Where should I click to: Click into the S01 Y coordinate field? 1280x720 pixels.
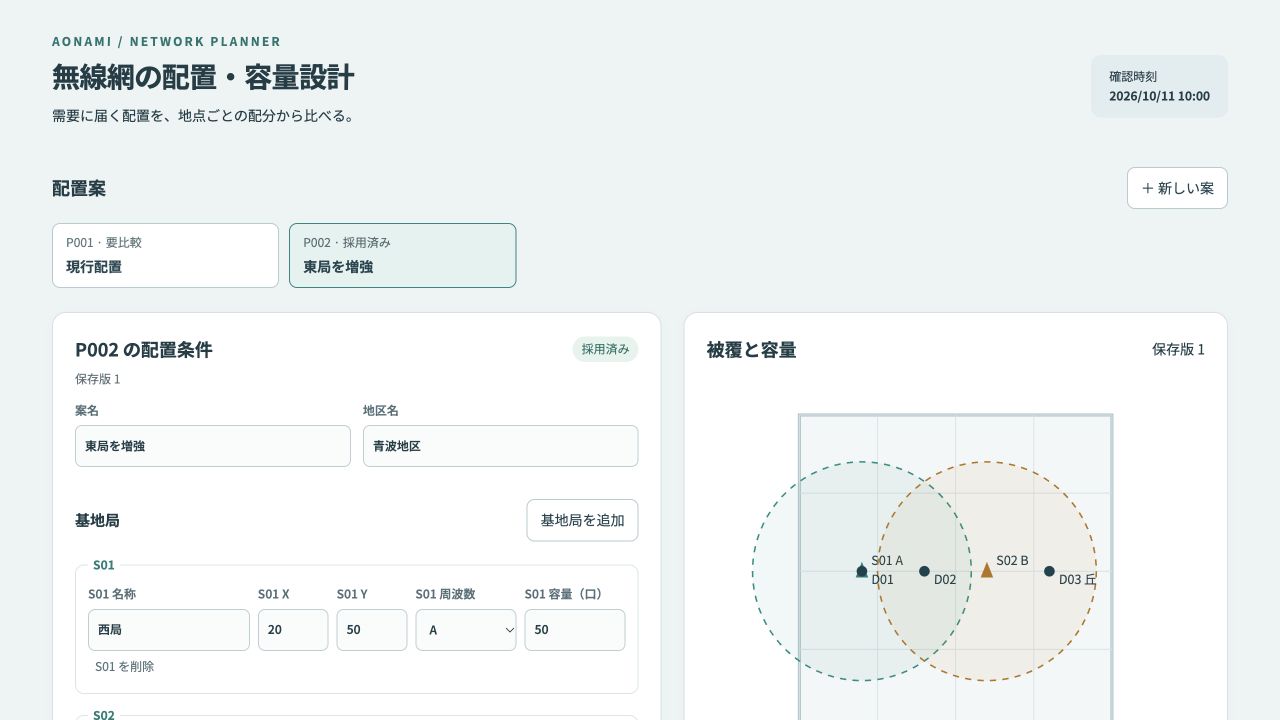372,630
